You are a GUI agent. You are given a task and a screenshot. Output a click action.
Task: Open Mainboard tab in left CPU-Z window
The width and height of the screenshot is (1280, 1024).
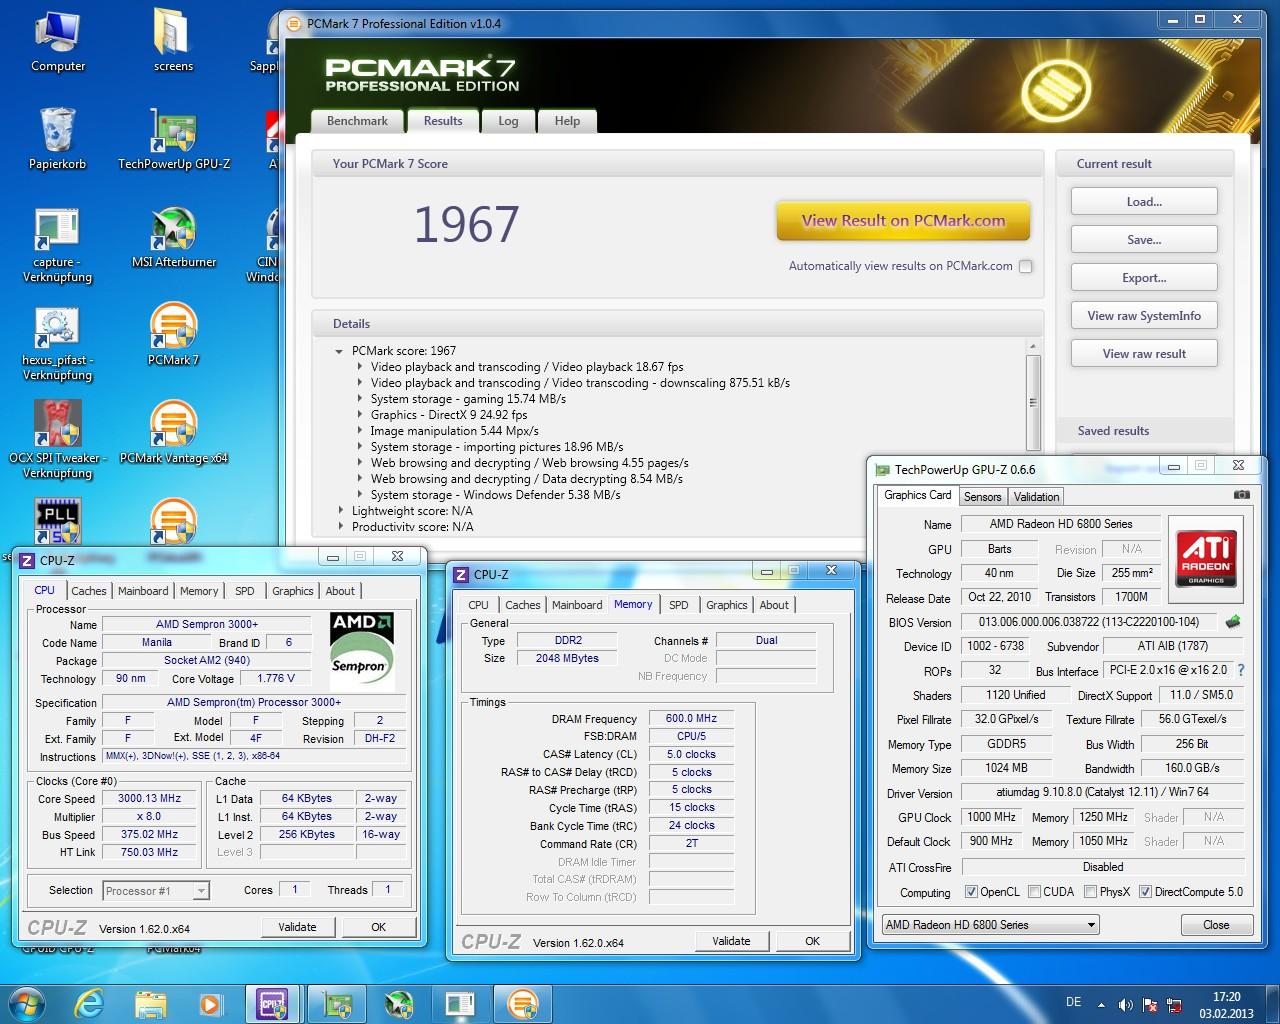143,591
